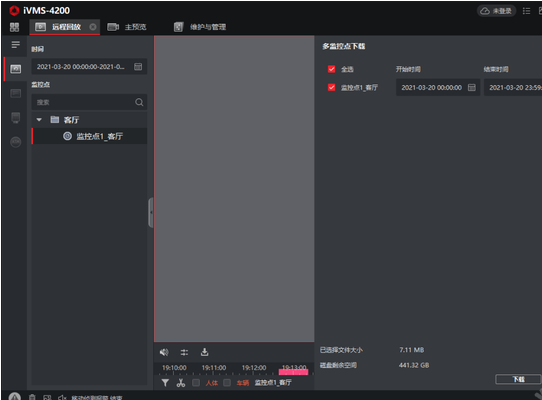Click the 19:10:00 mark on timeline
Screen dimensions: 542x400
174,368
